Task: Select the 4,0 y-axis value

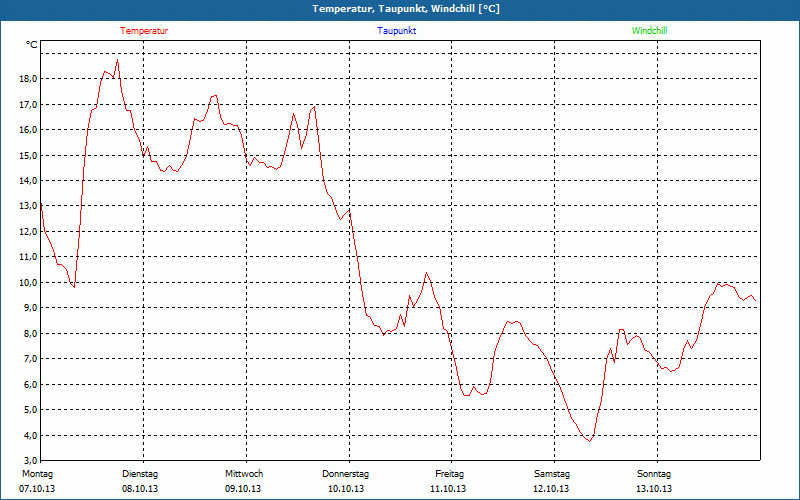Action: (30, 435)
